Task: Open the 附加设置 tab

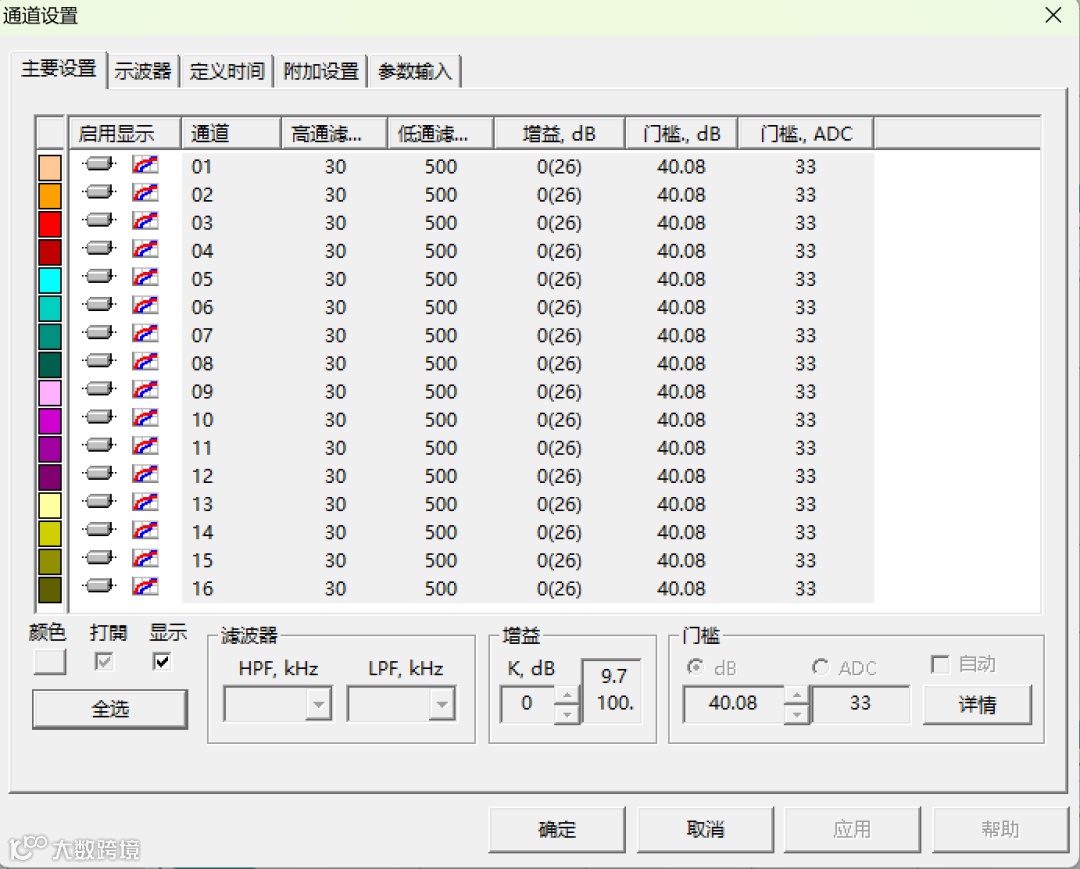Action: [321, 71]
